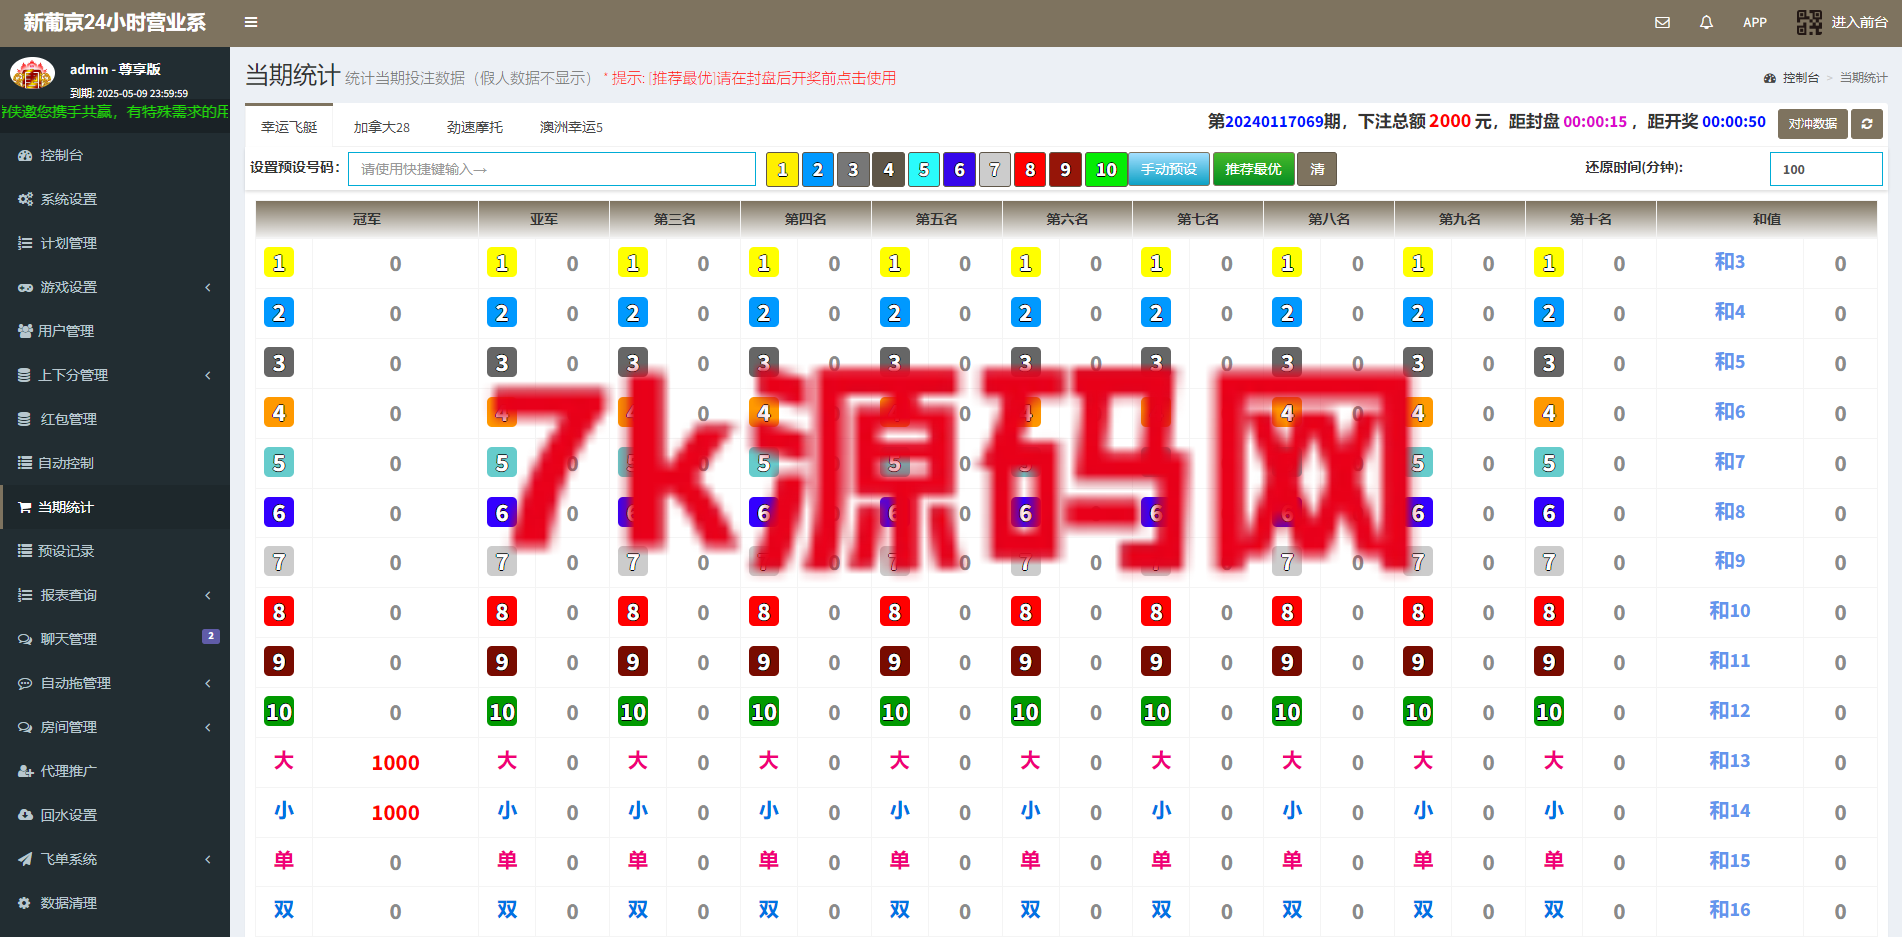The height and width of the screenshot is (937, 1902).
Task: Click 大 in the 冠军 column
Action: [284, 761]
